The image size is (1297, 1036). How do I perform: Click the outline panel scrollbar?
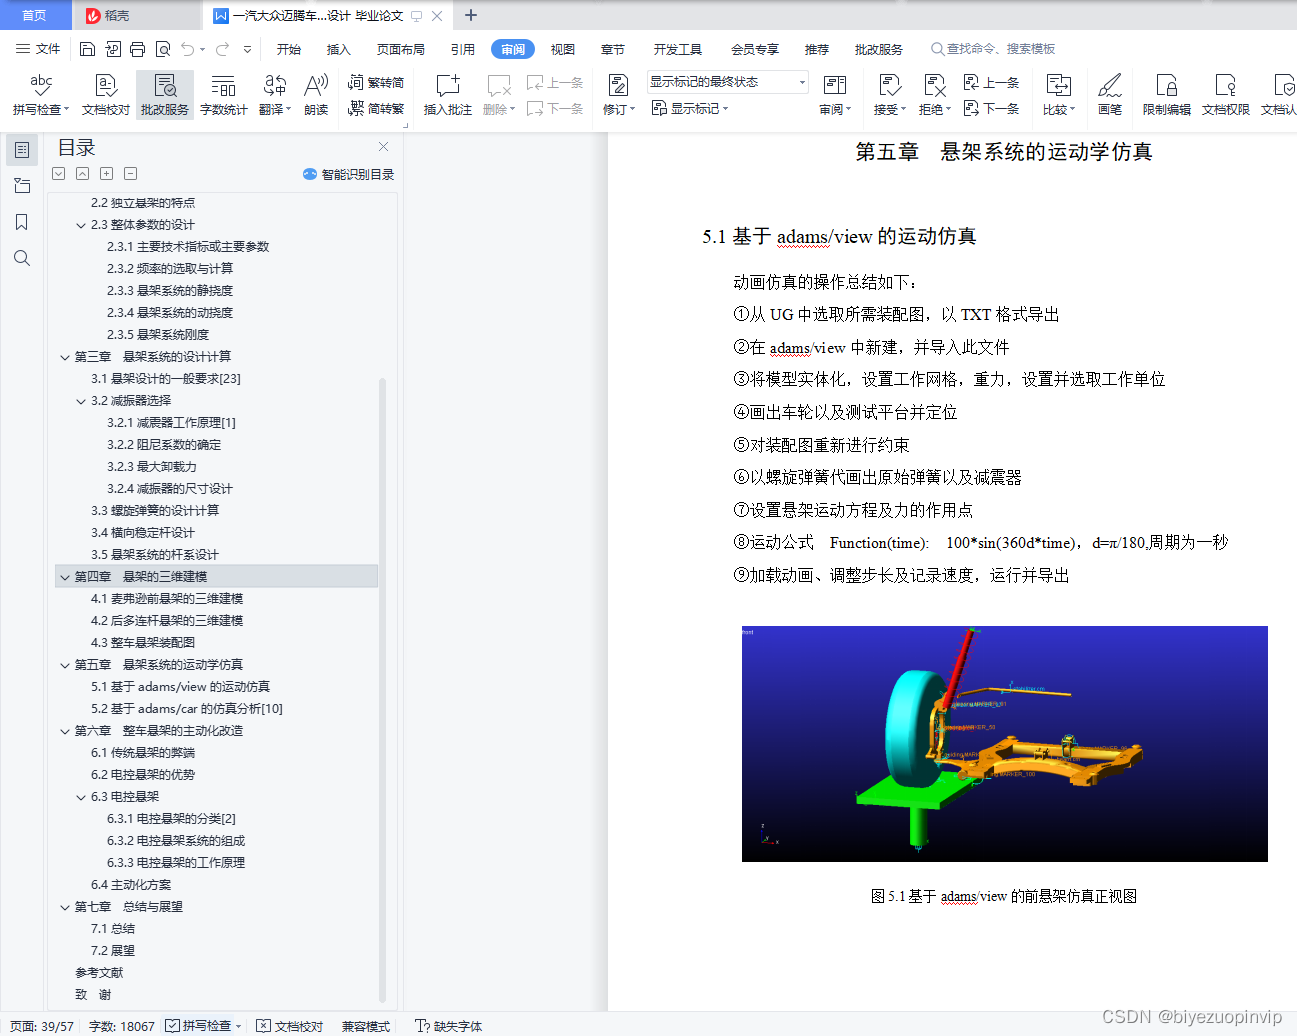(382, 689)
